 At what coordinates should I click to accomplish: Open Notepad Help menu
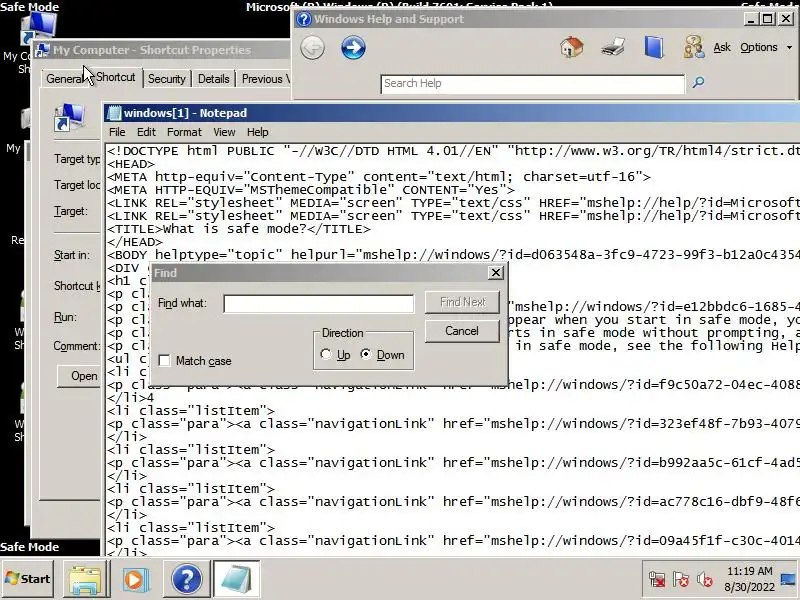(x=258, y=132)
